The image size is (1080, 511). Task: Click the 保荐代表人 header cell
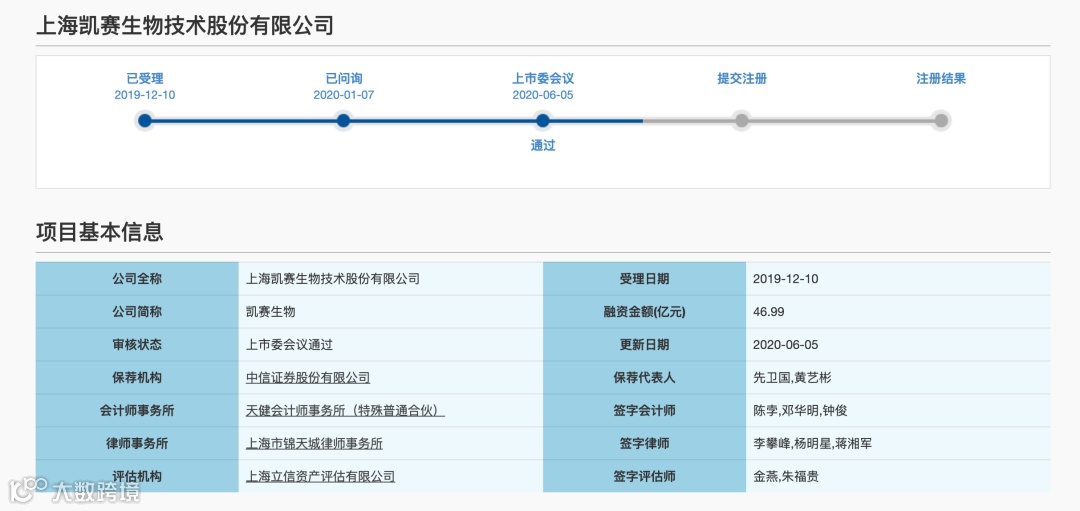tap(644, 378)
